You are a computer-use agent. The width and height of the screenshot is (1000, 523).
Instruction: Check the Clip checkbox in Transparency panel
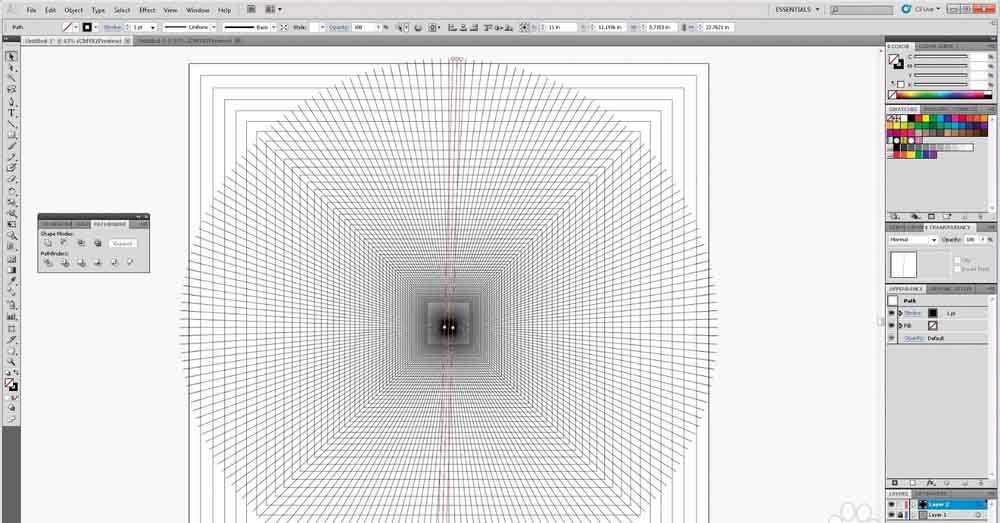pos(957,260)
